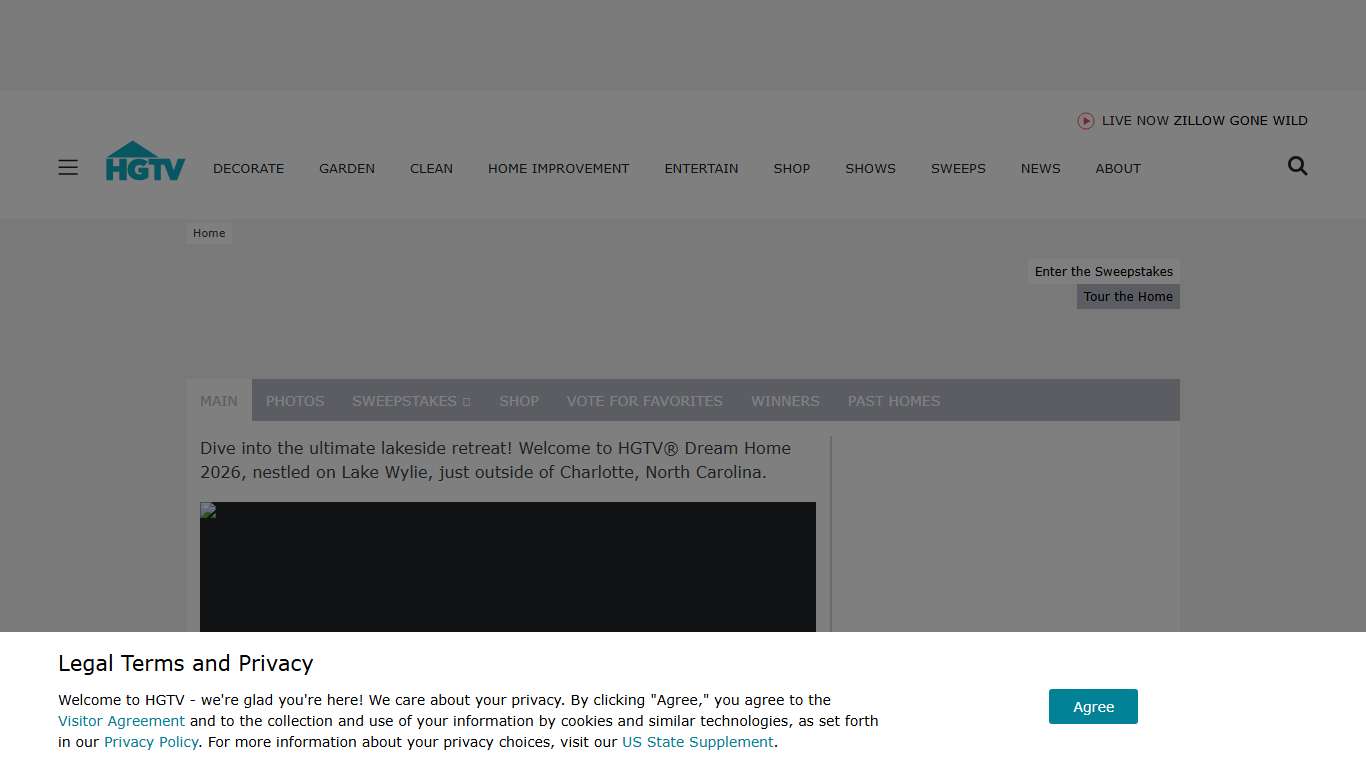Click Tour the Home button
The image size is (1366, 768).
pos(1127,297)
